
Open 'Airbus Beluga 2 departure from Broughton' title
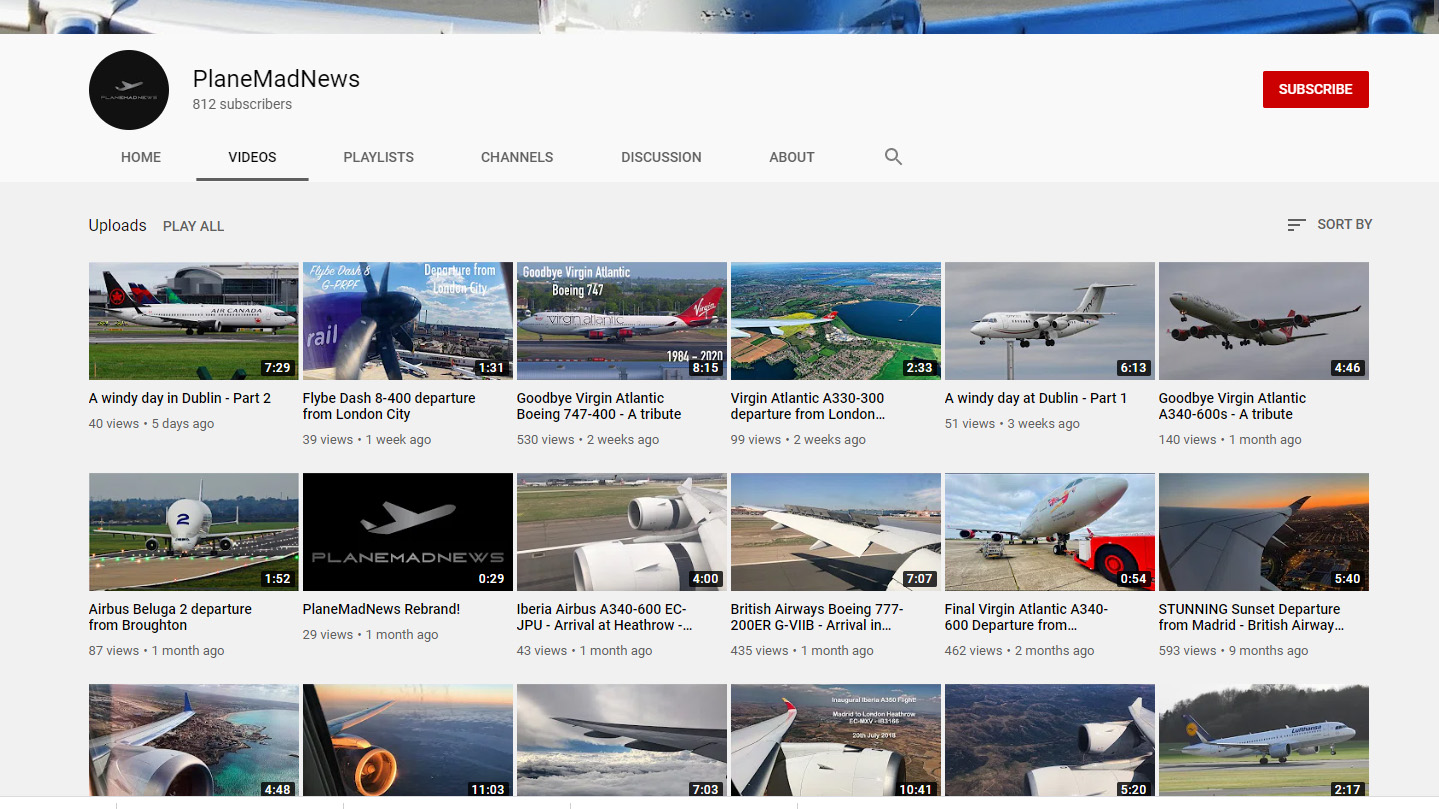point(170,617)
